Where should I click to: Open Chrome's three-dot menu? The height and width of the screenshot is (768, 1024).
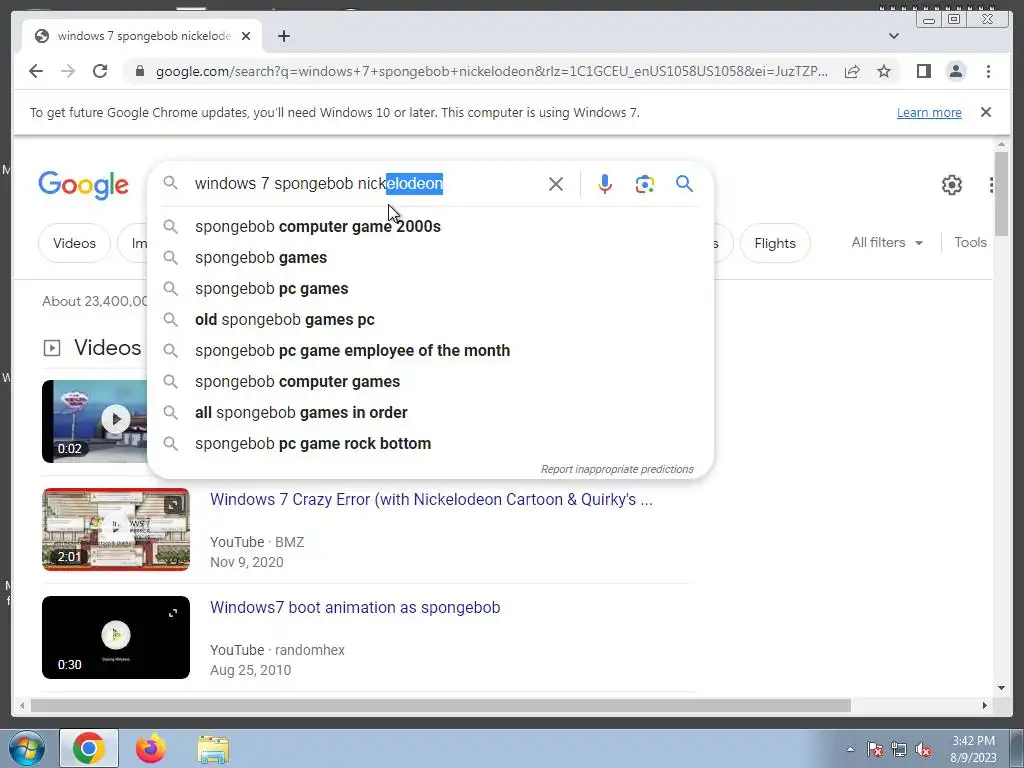click(x=988, y=71)
